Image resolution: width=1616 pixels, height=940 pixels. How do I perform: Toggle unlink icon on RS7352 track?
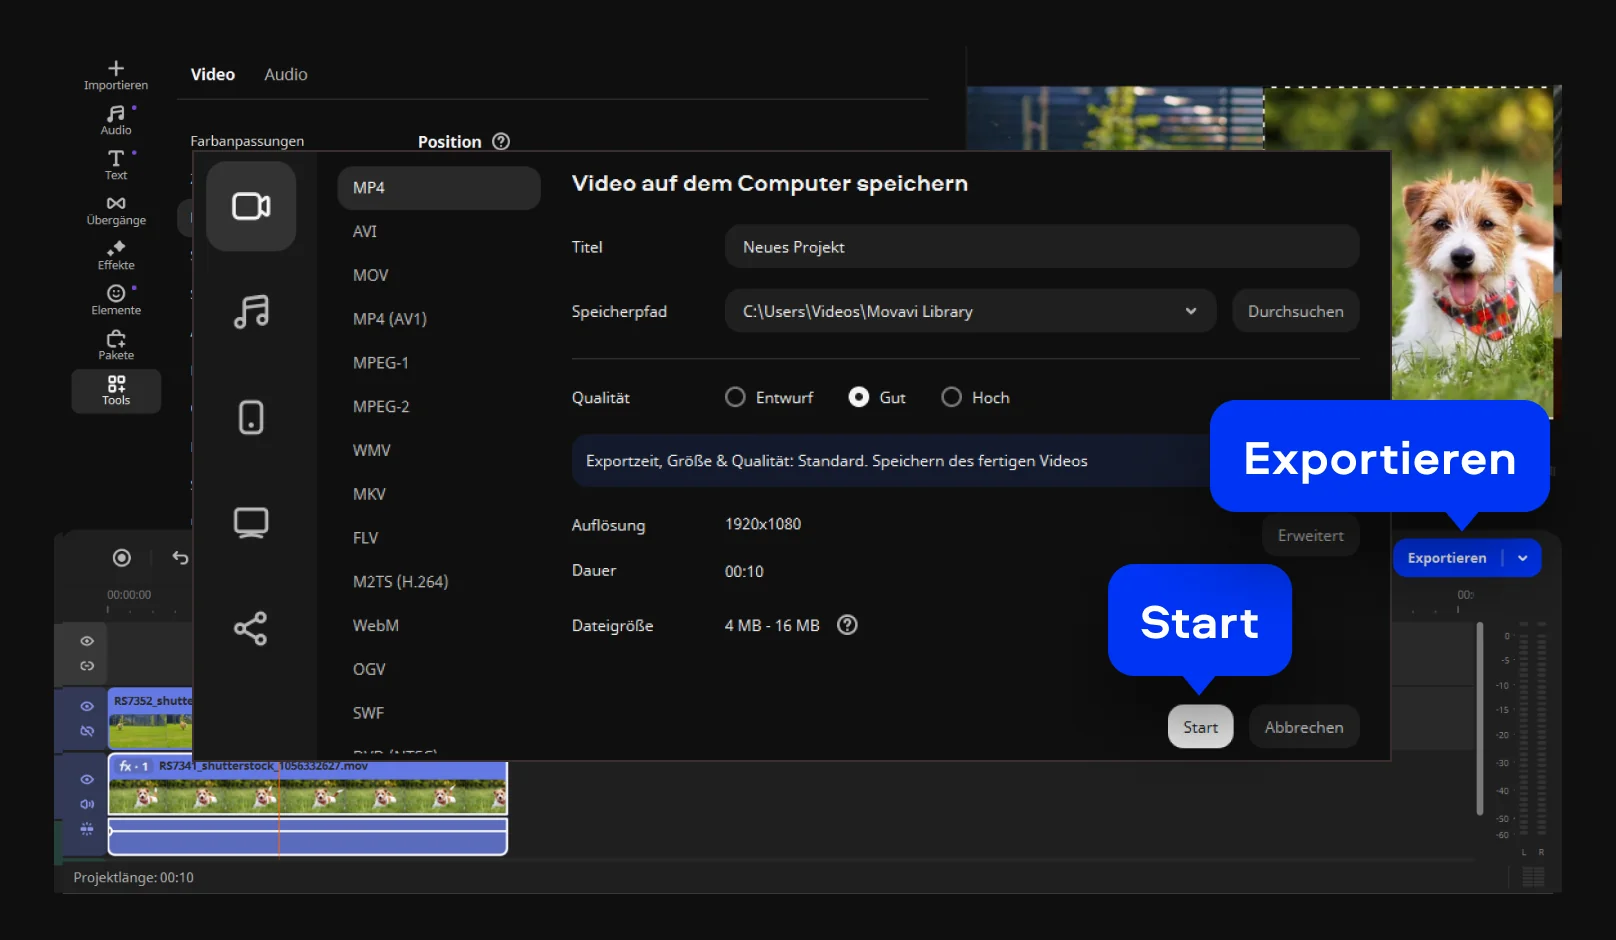pos(87,731)
